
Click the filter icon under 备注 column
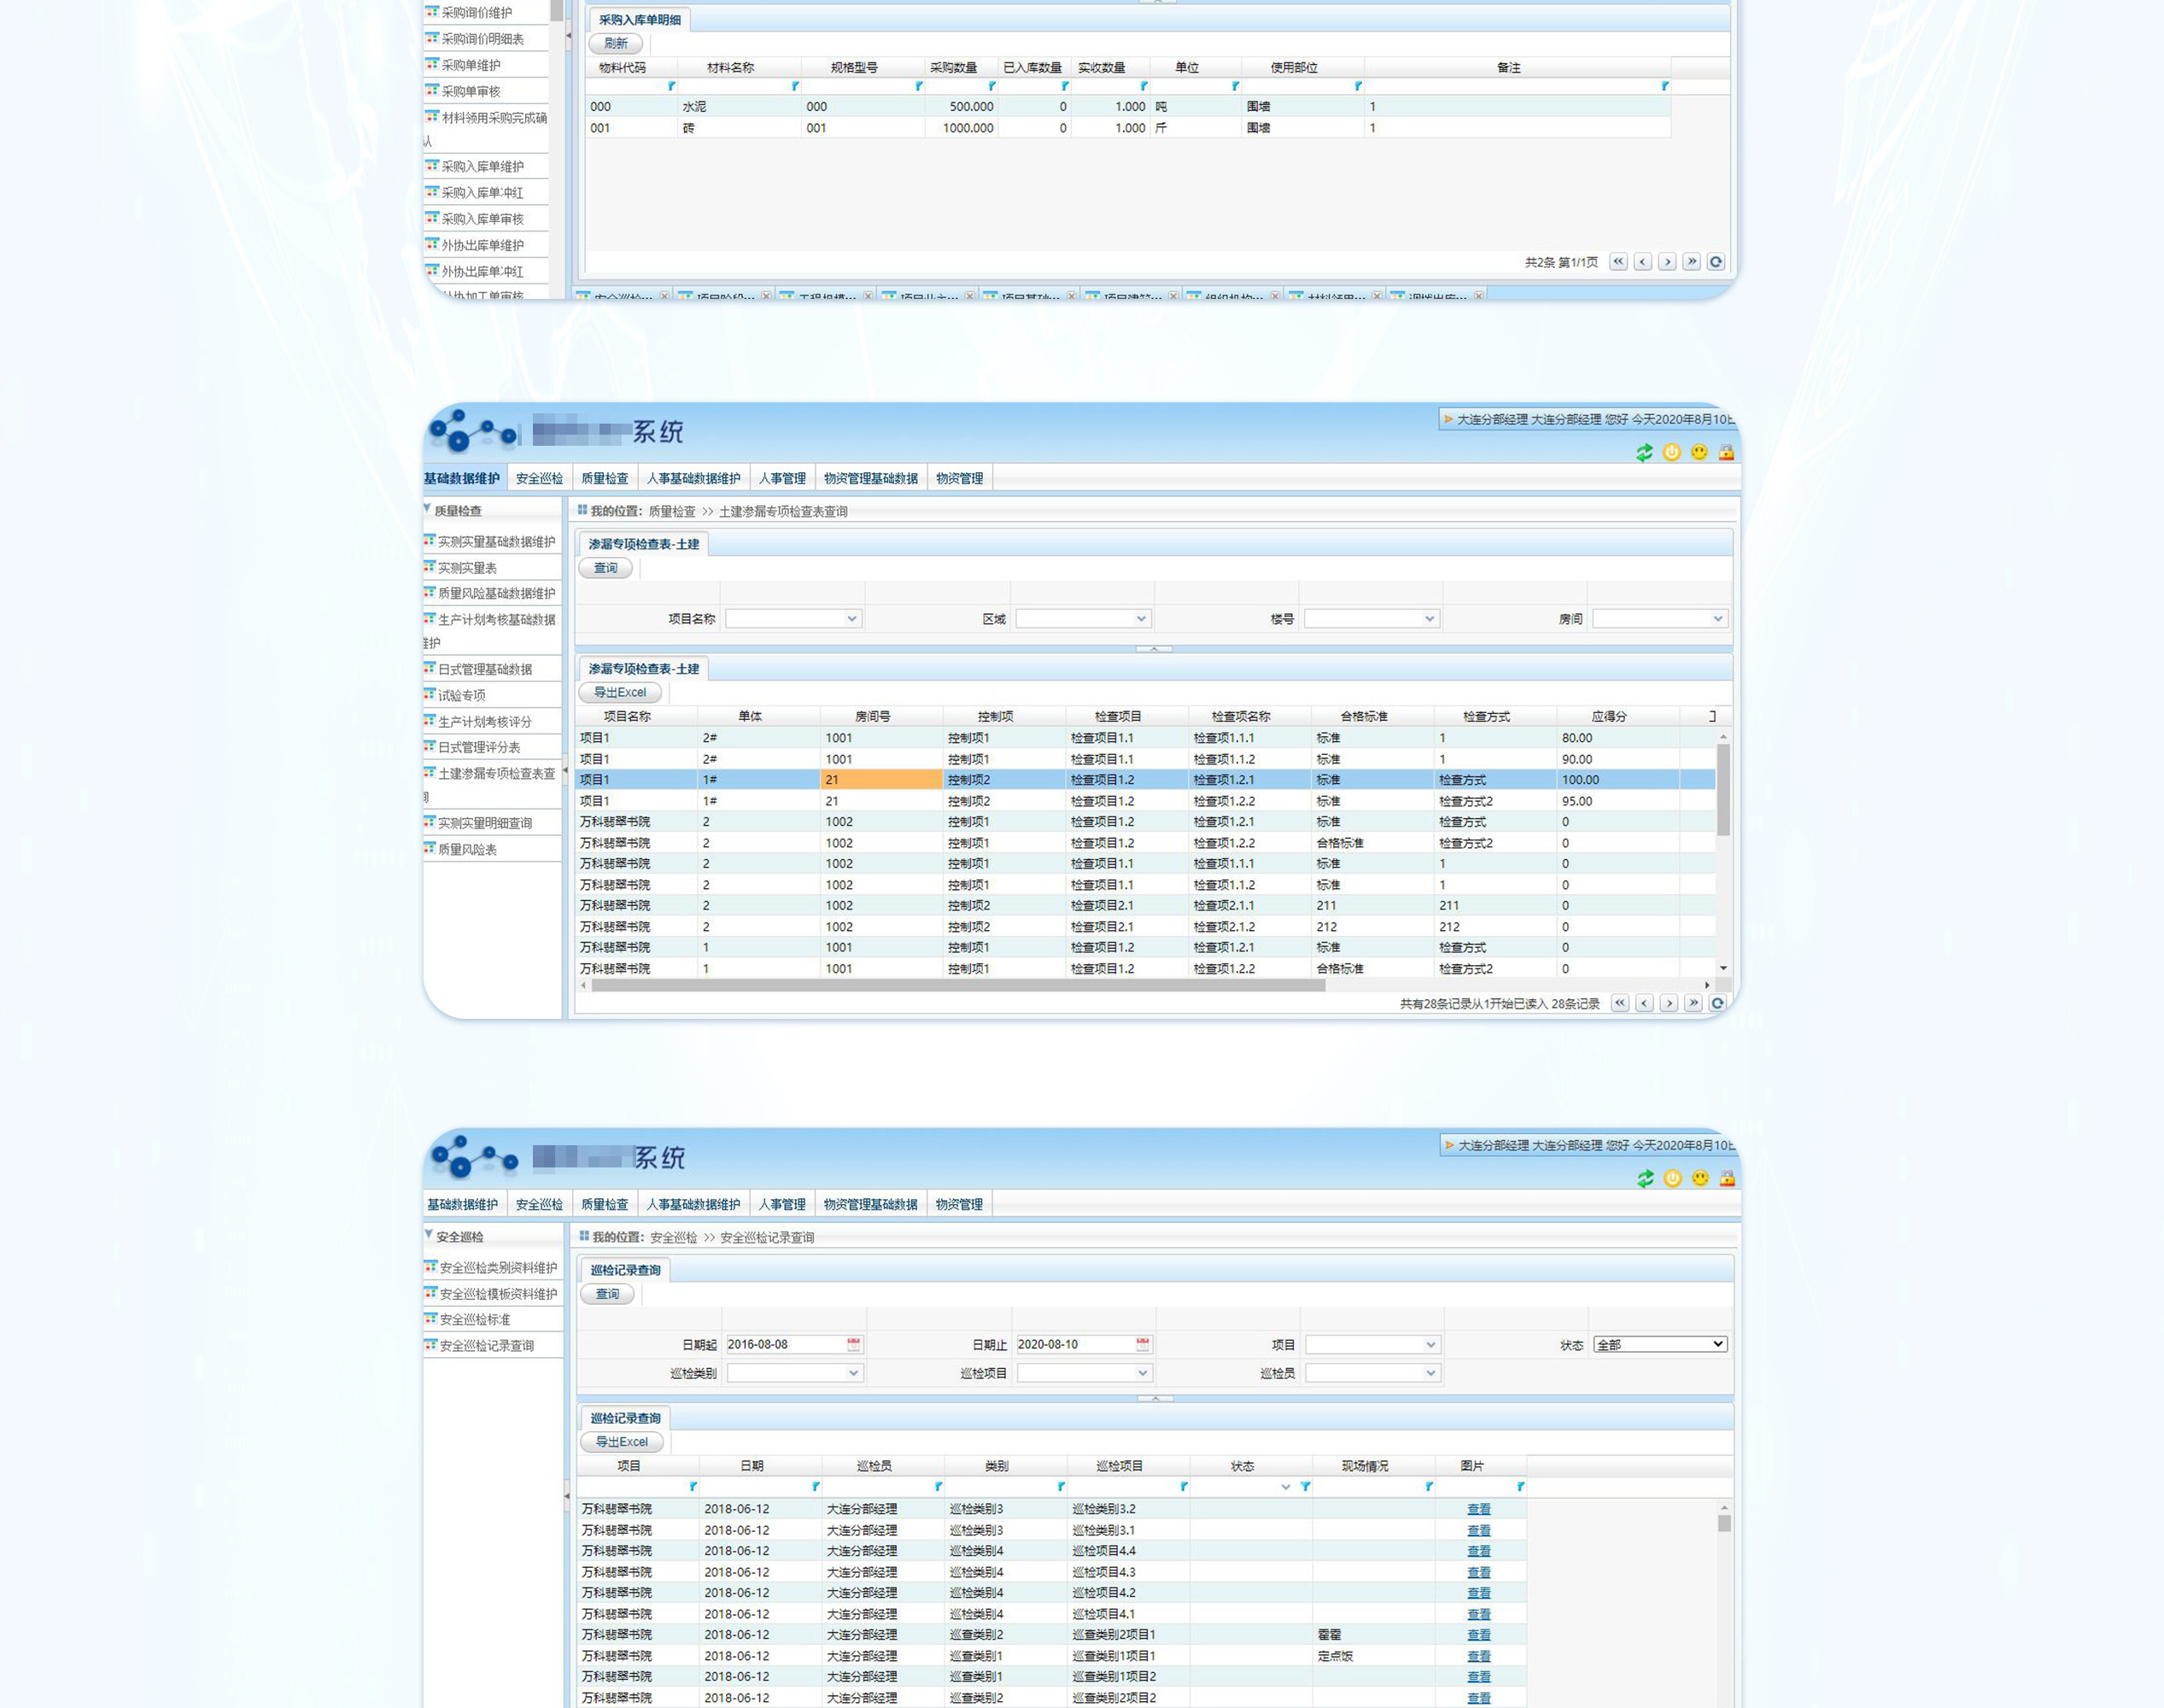point(1664,86)
